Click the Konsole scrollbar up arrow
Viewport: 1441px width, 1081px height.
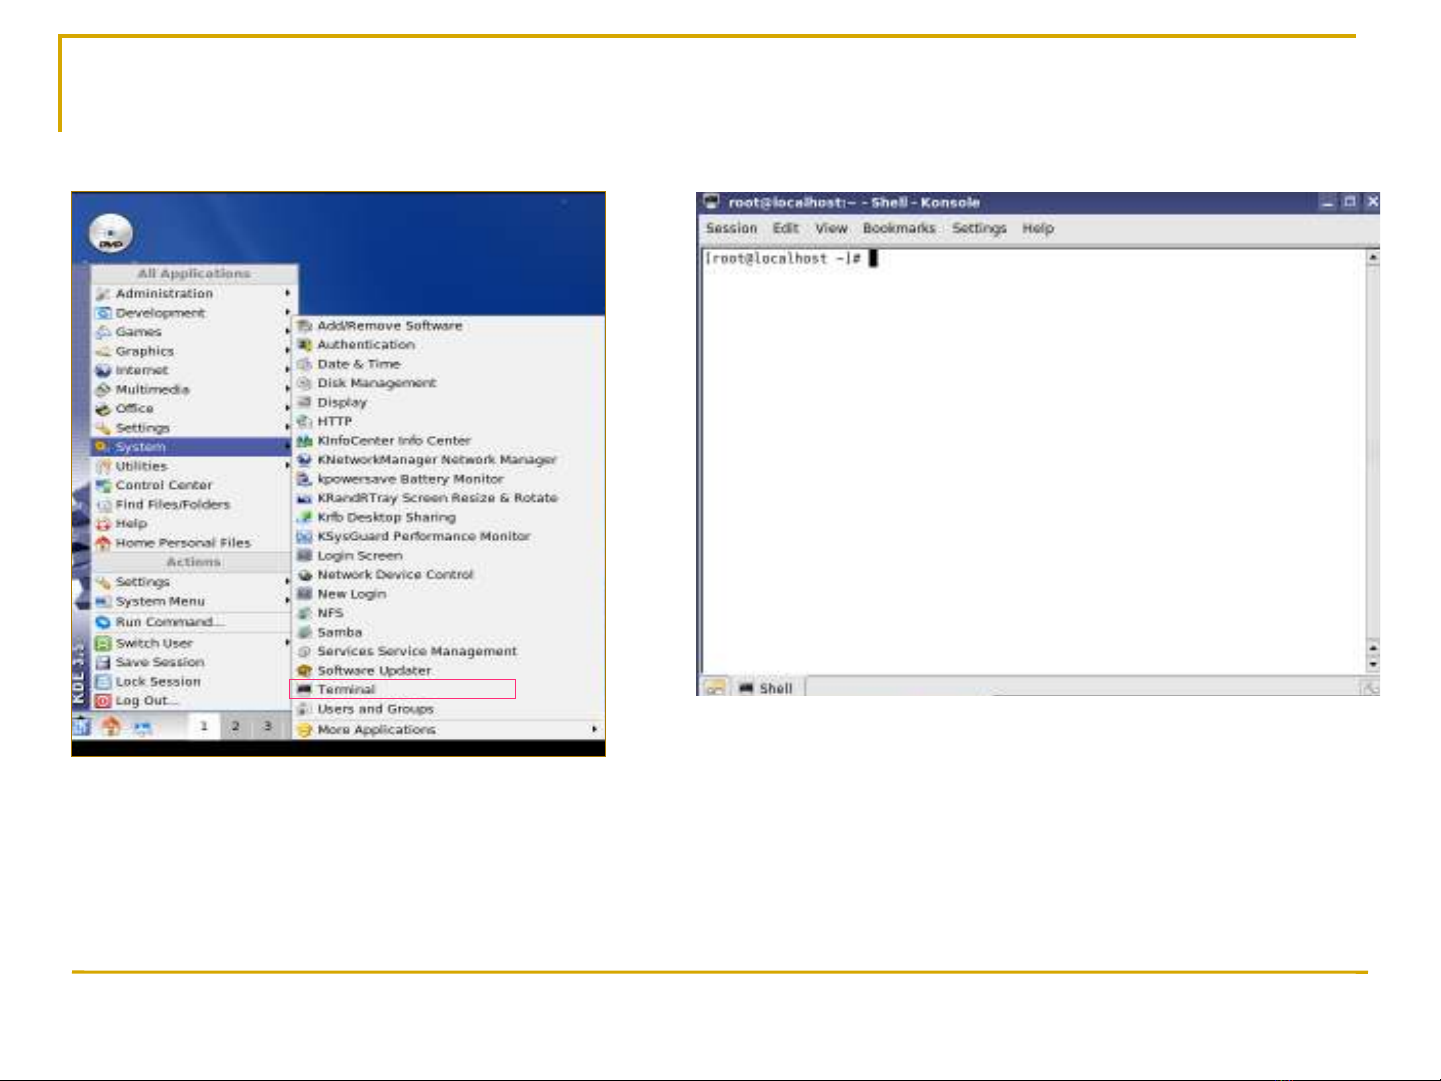point(1373,258)
